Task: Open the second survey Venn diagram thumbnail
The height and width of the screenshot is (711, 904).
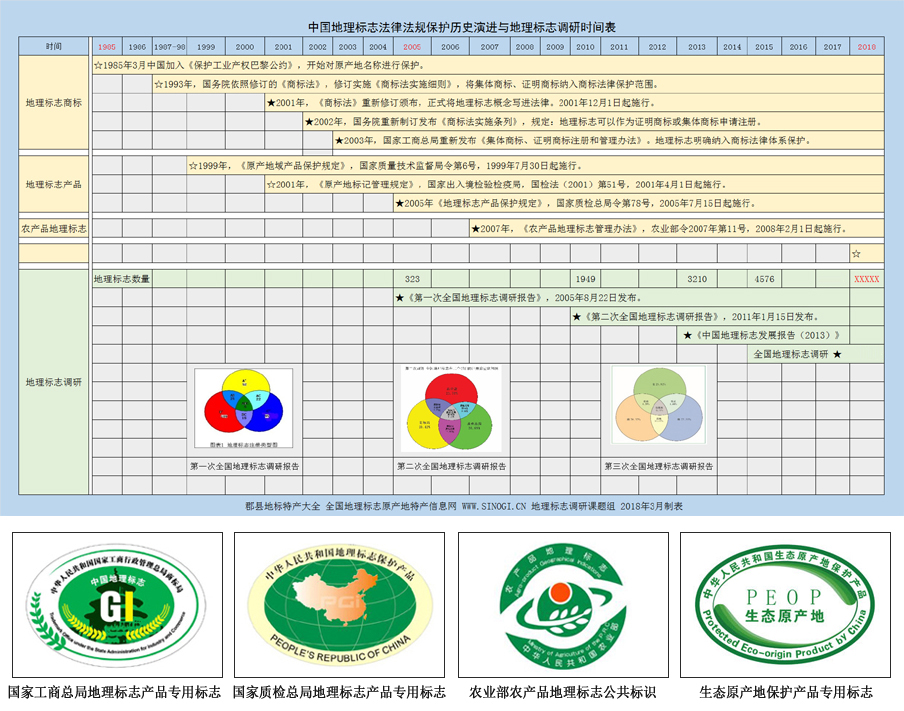Action: 451,409
